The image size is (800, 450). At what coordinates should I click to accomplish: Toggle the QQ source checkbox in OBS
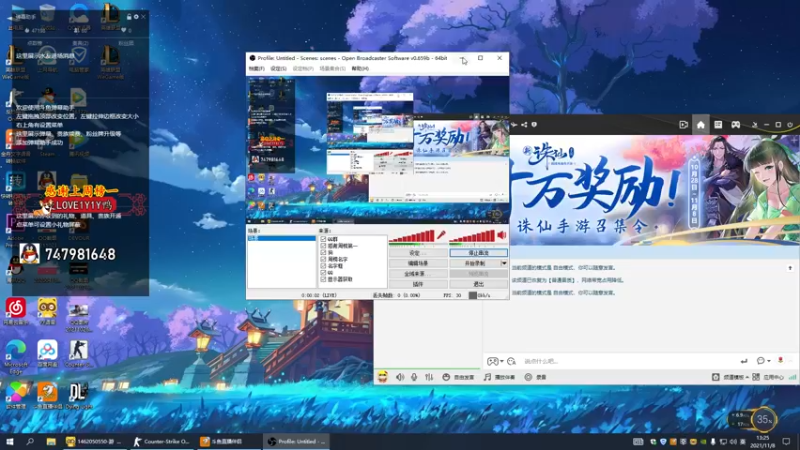pyautogui.click(x=323, y=272)
